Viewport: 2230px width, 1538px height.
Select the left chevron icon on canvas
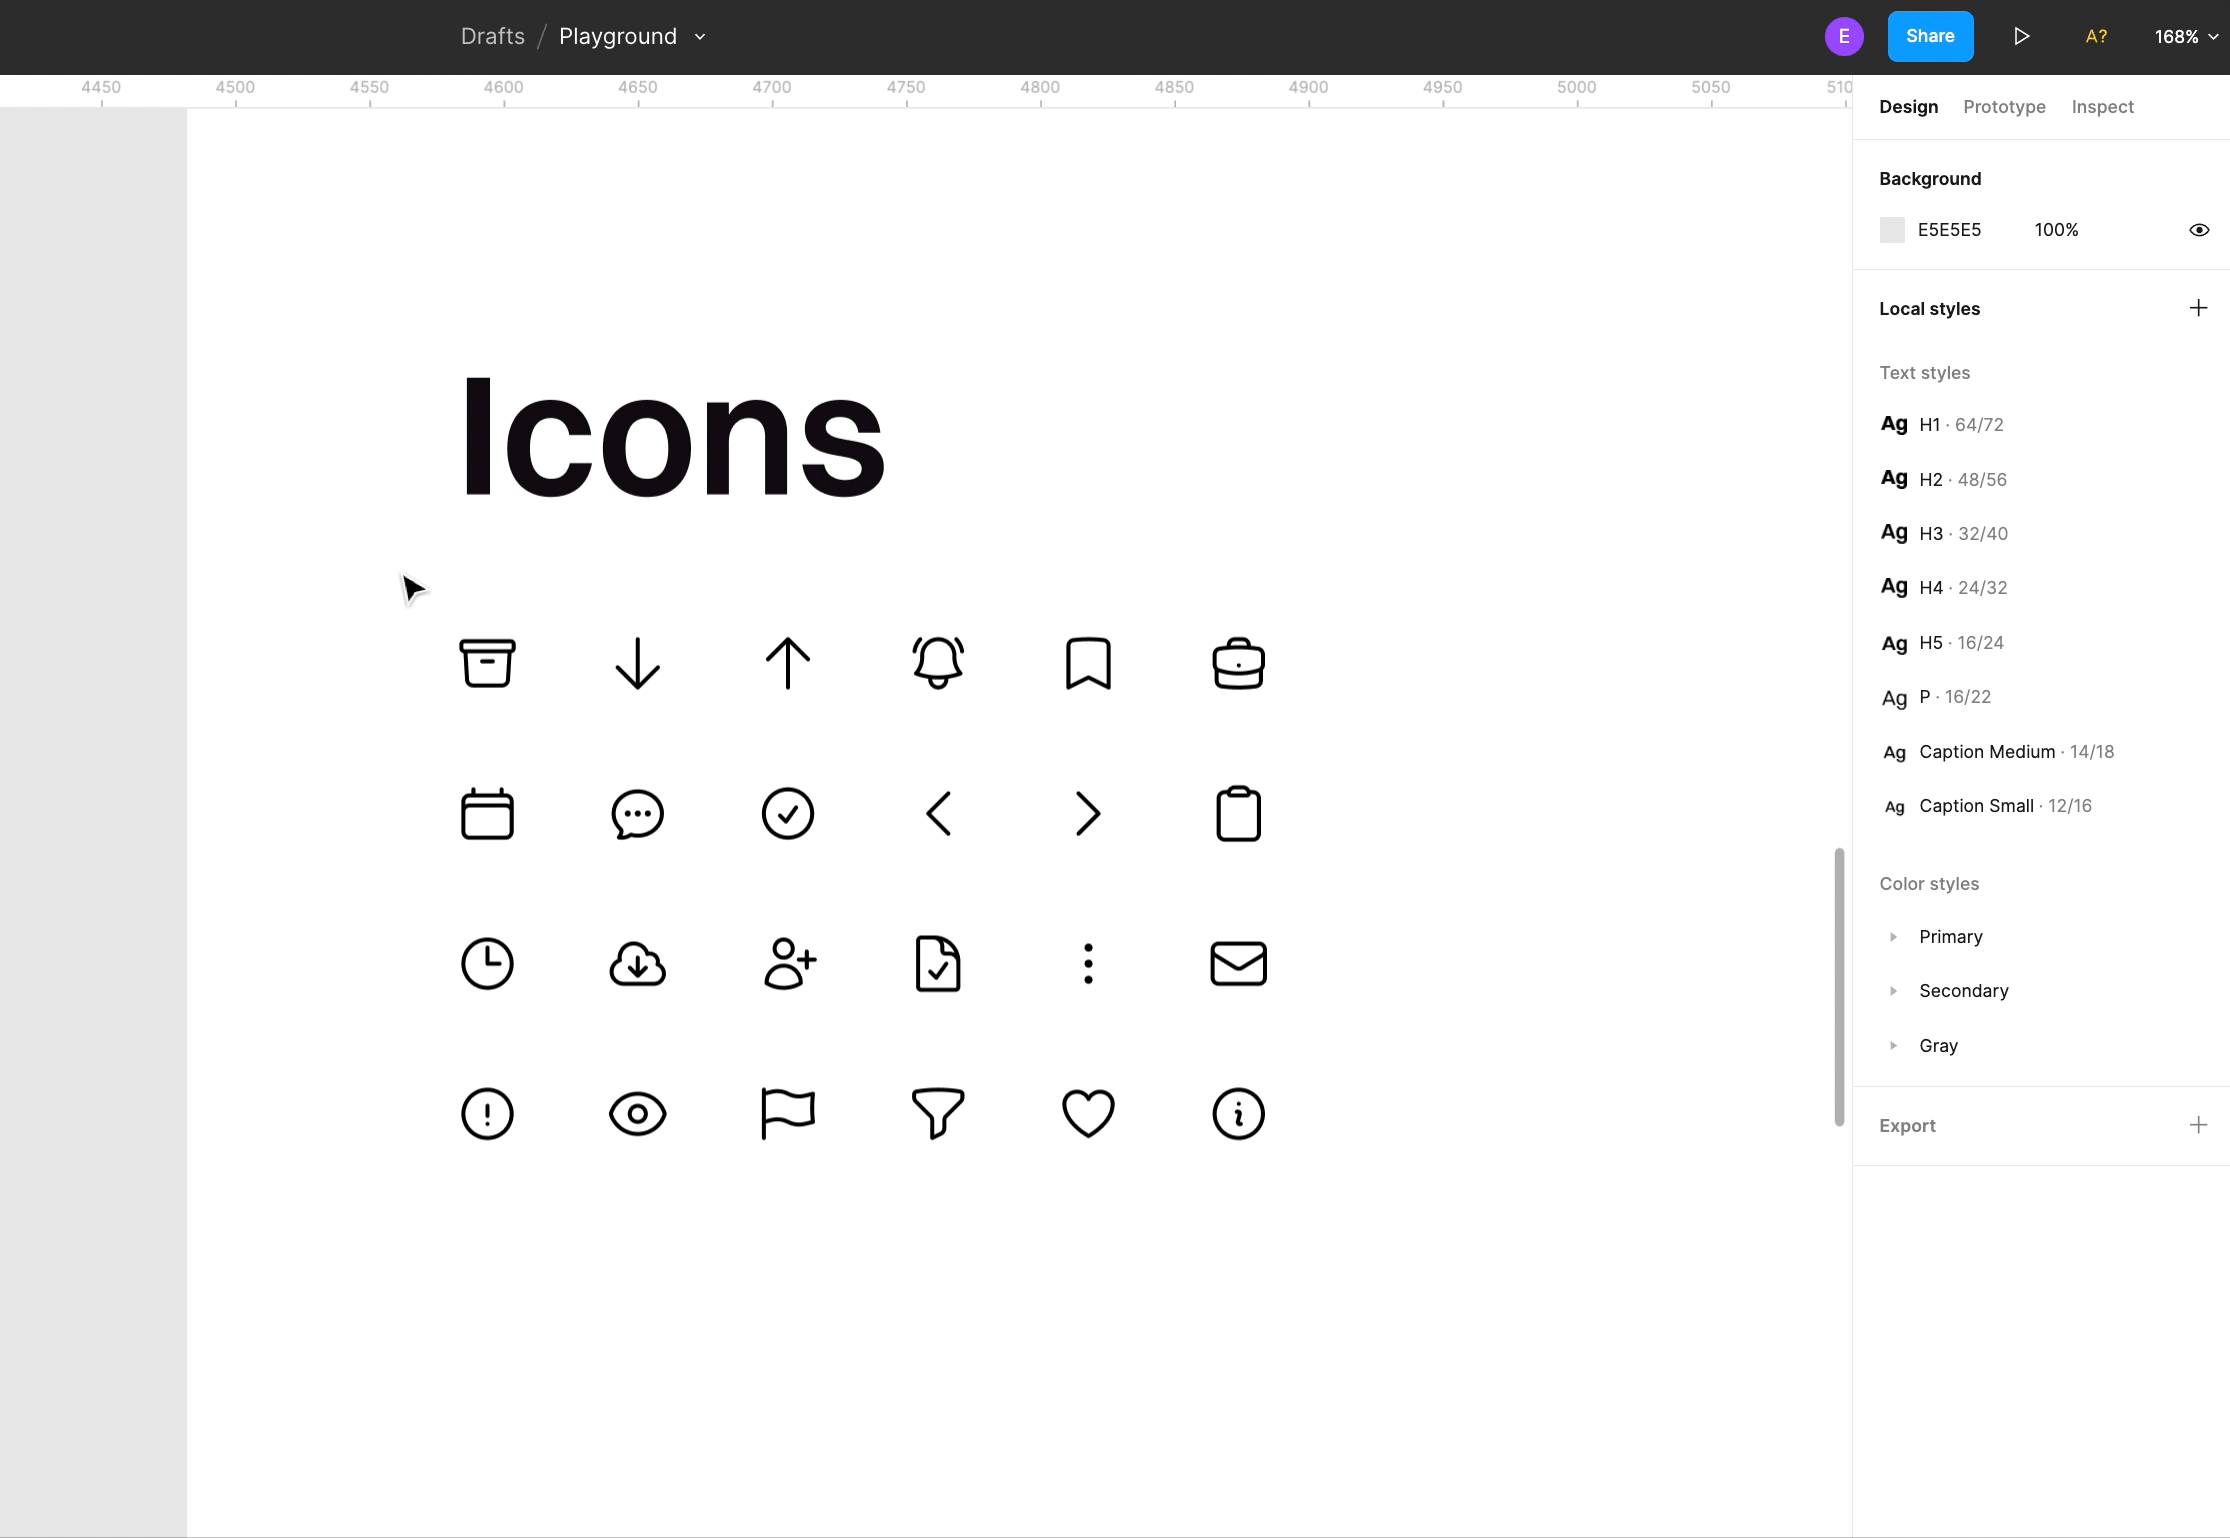coord(938,813)
